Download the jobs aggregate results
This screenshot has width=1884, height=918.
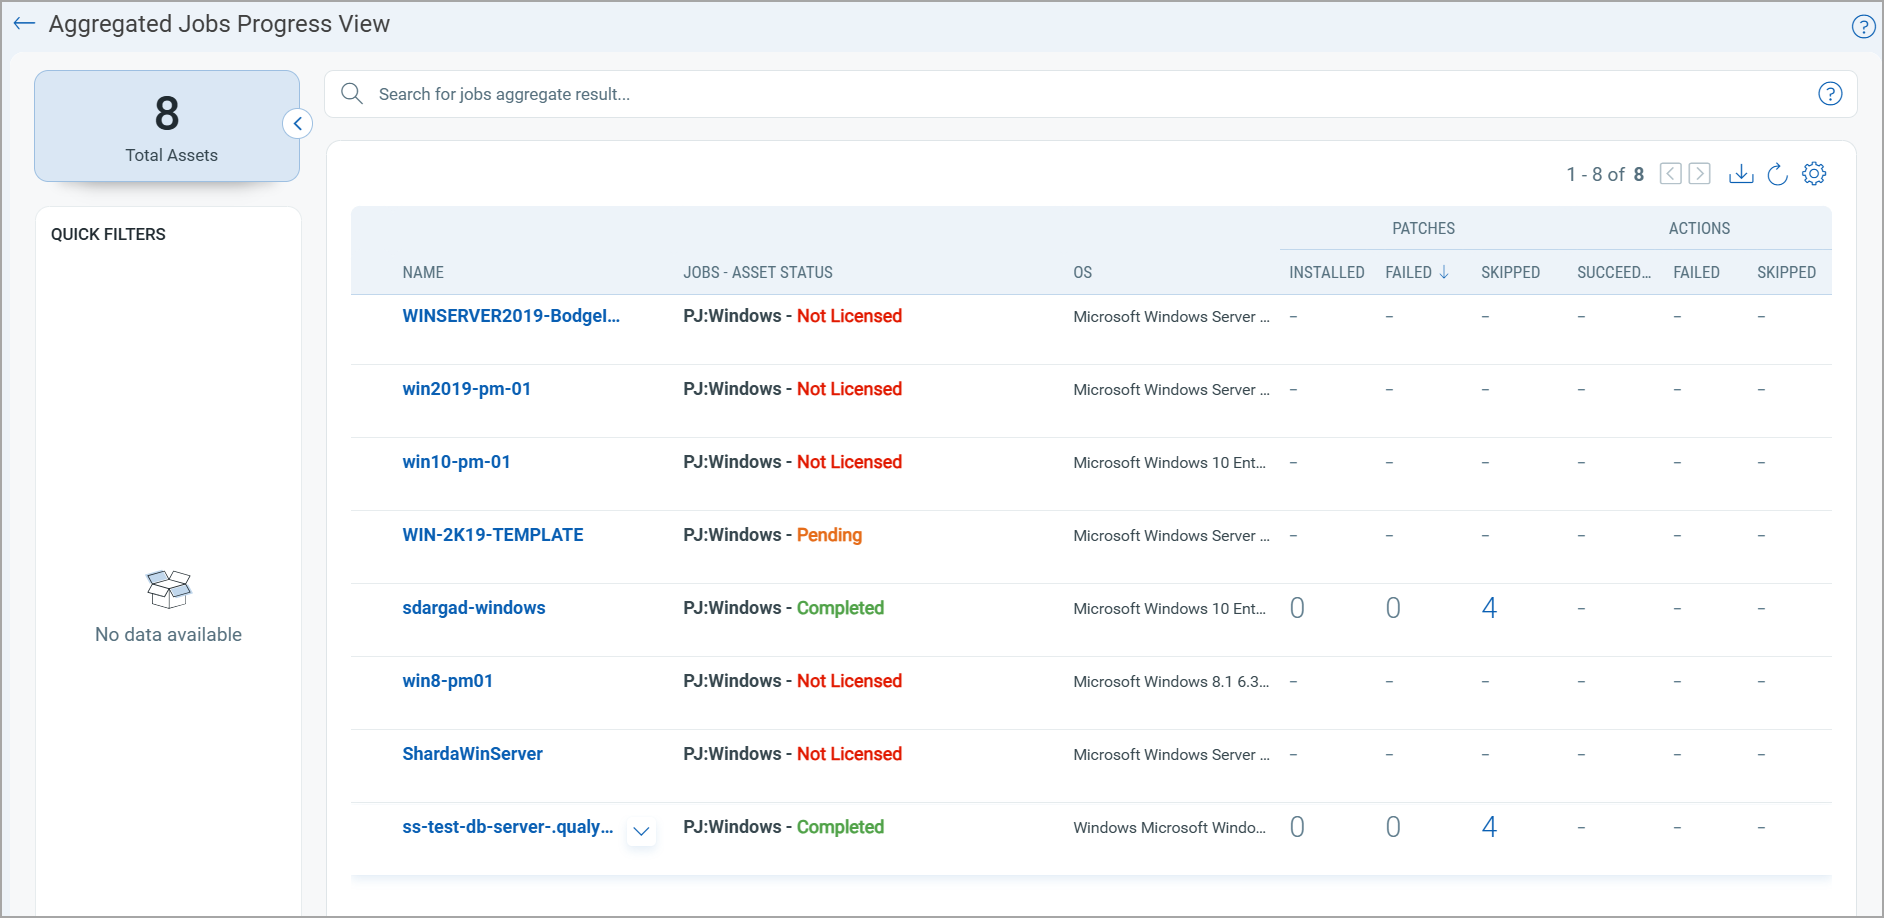[1741, 174]
